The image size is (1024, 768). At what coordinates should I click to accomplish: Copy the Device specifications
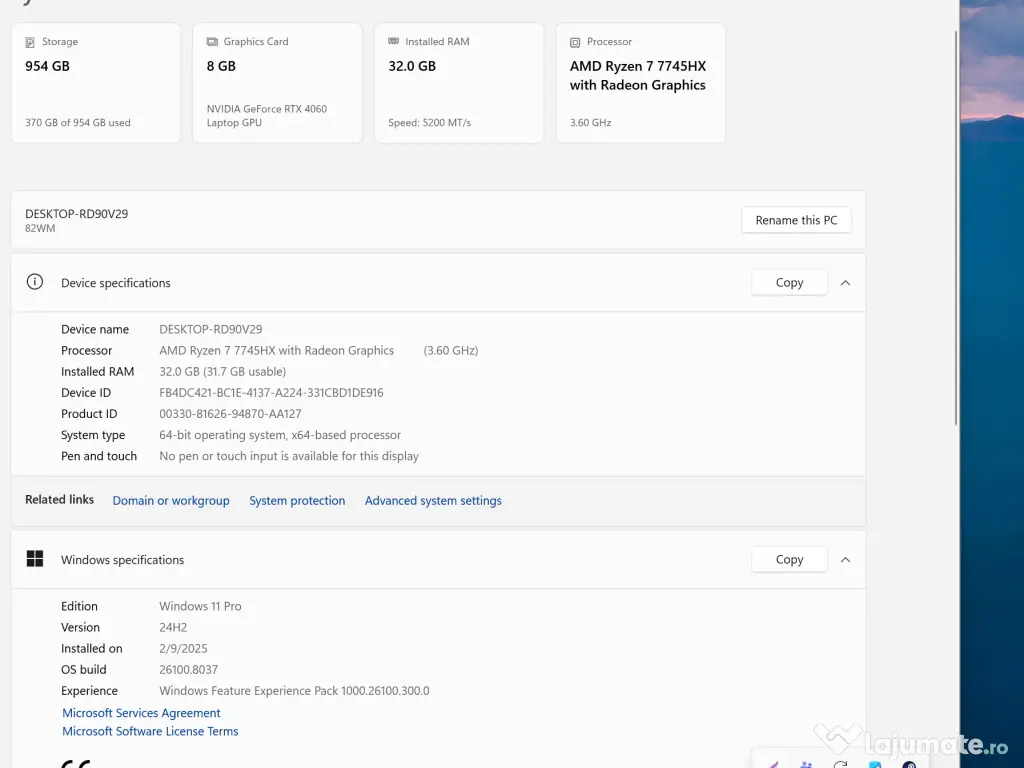789,283
